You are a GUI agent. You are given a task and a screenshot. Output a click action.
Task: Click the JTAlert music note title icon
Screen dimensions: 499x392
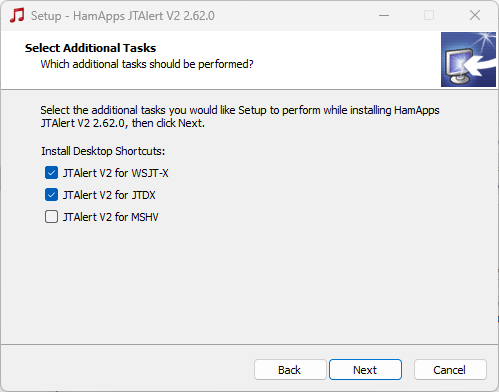point(17,15)
